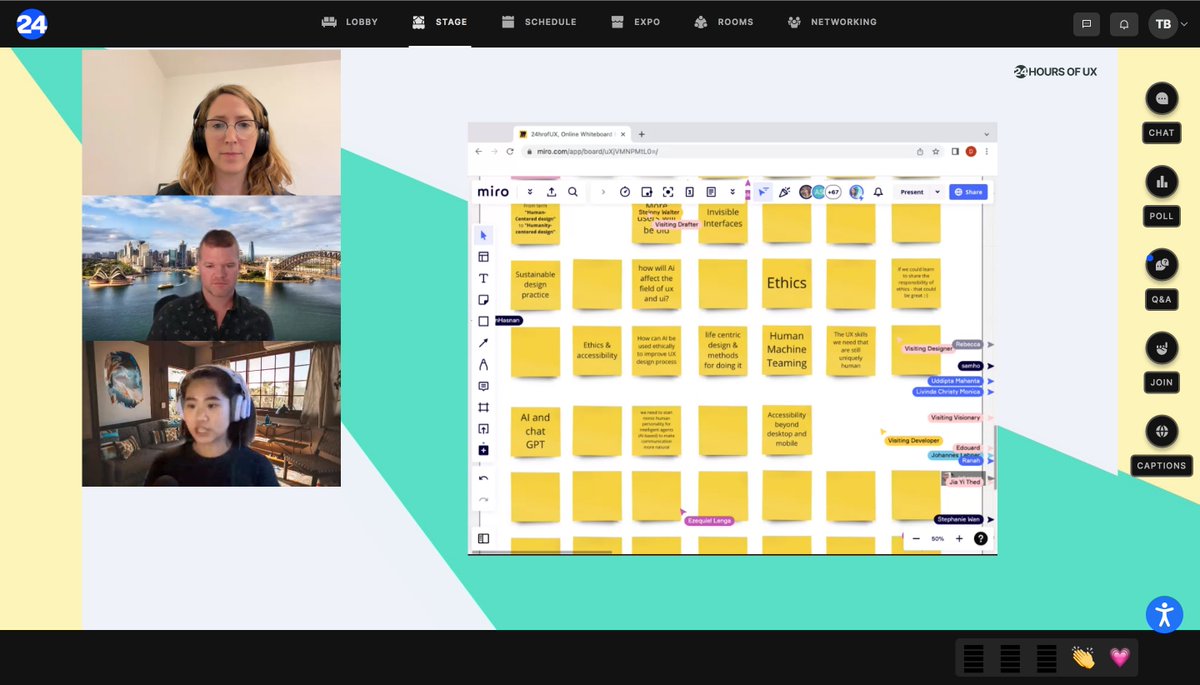This screenshot has width=1200, height=685.
Task: Select the 'Ethics' sticky note
Action: pyautogui.click(x=786, y=283)
